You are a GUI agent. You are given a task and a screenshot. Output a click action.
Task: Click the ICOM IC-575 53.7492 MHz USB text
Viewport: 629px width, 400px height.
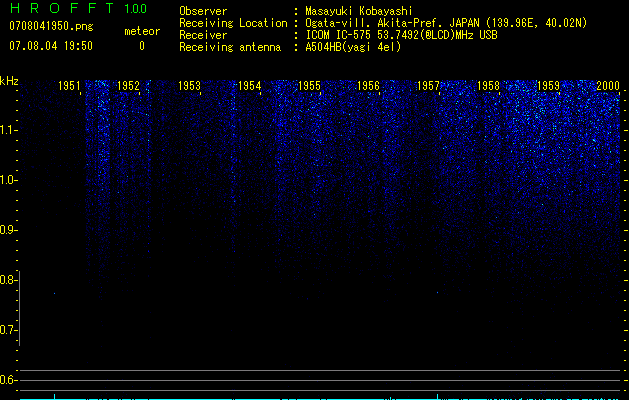point(401,35)
